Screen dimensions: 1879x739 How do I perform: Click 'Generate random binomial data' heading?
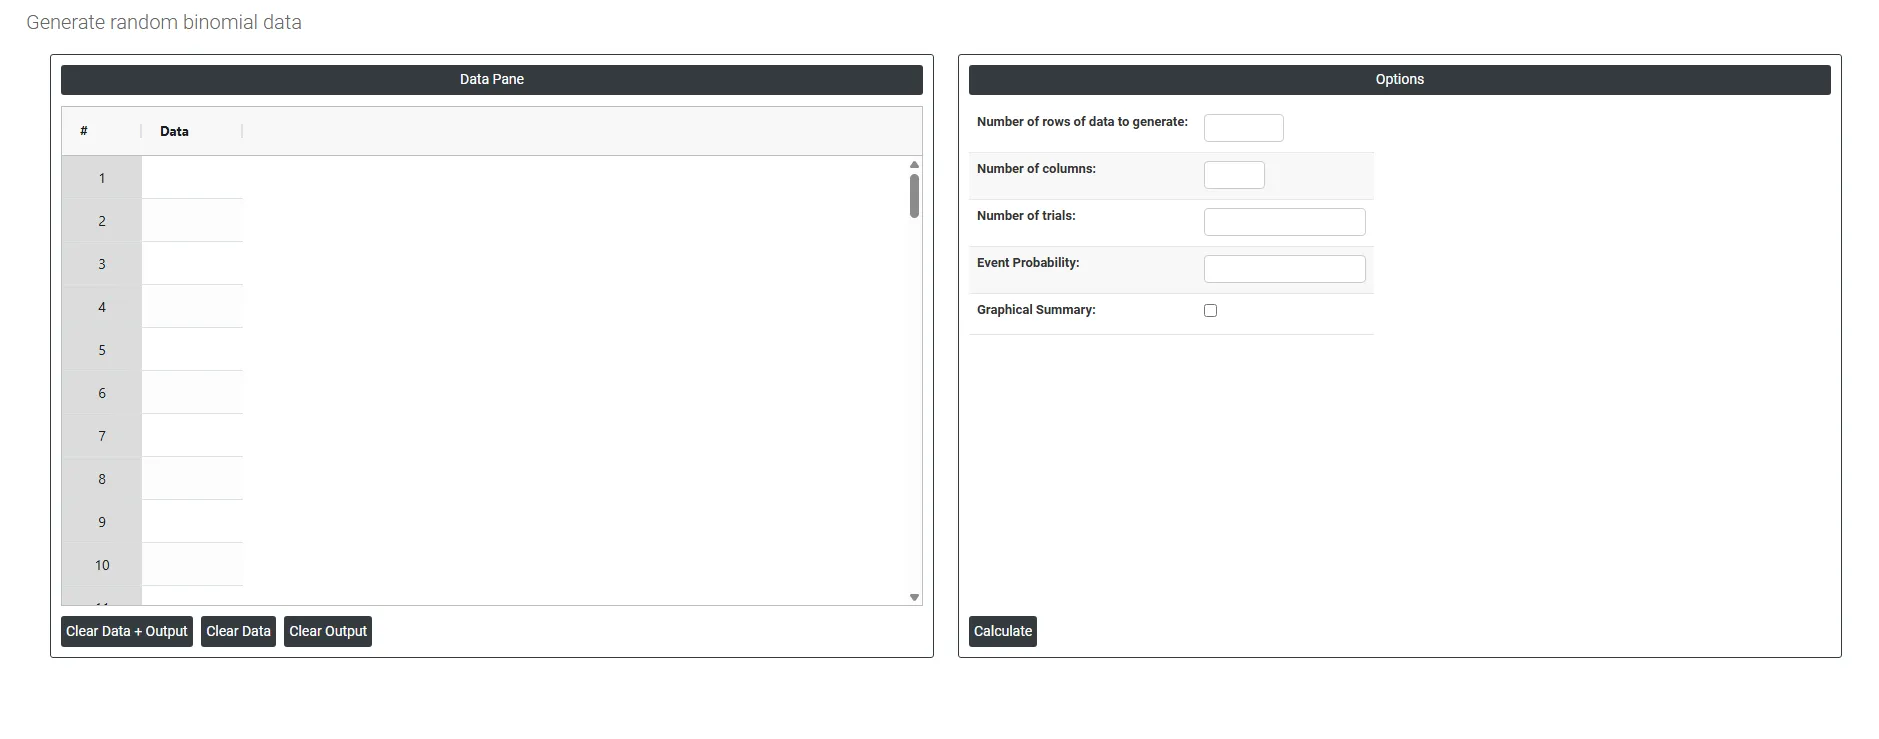[x=164, y=22]
